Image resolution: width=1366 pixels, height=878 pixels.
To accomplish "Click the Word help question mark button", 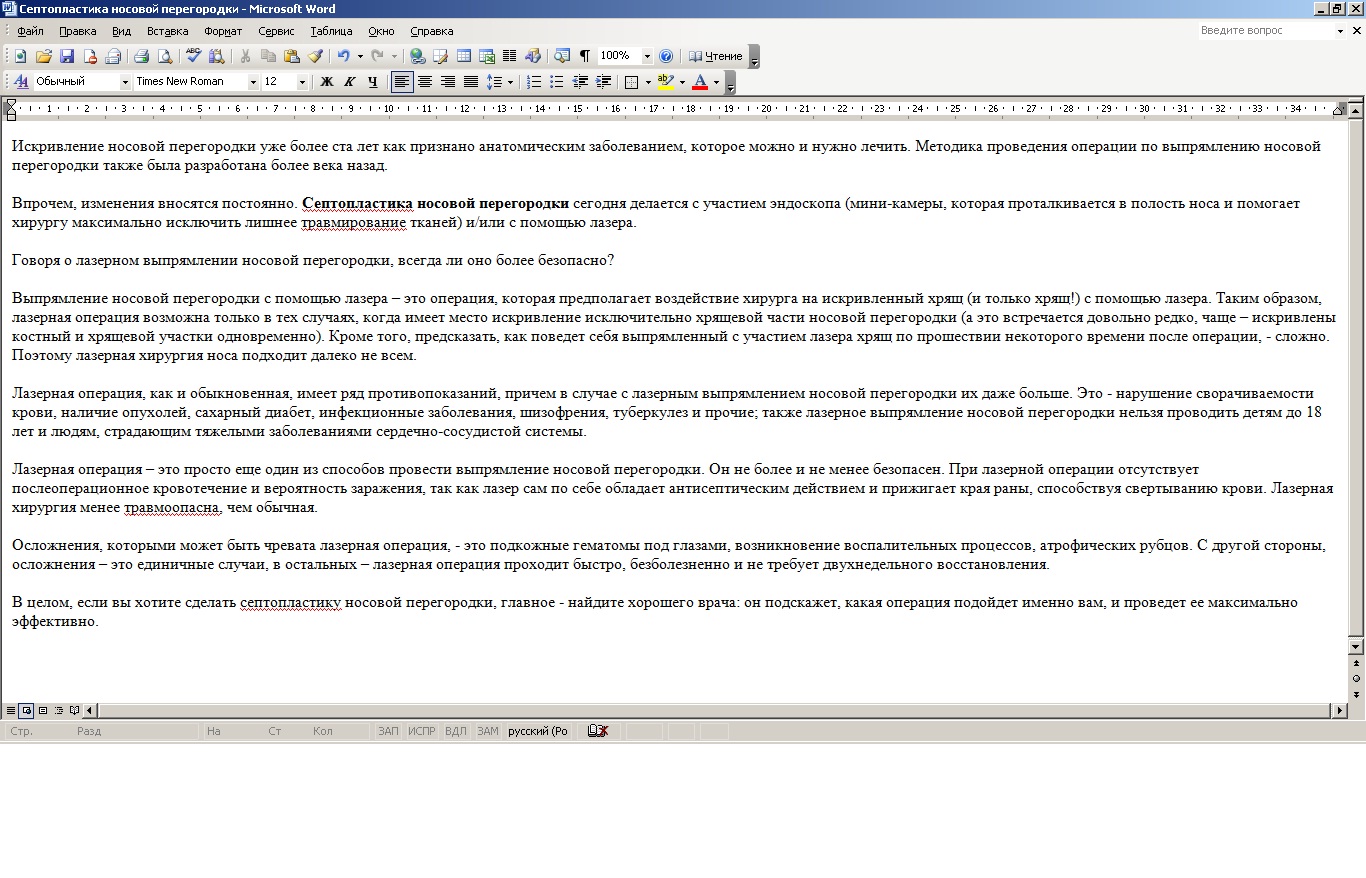I will 666,56.
